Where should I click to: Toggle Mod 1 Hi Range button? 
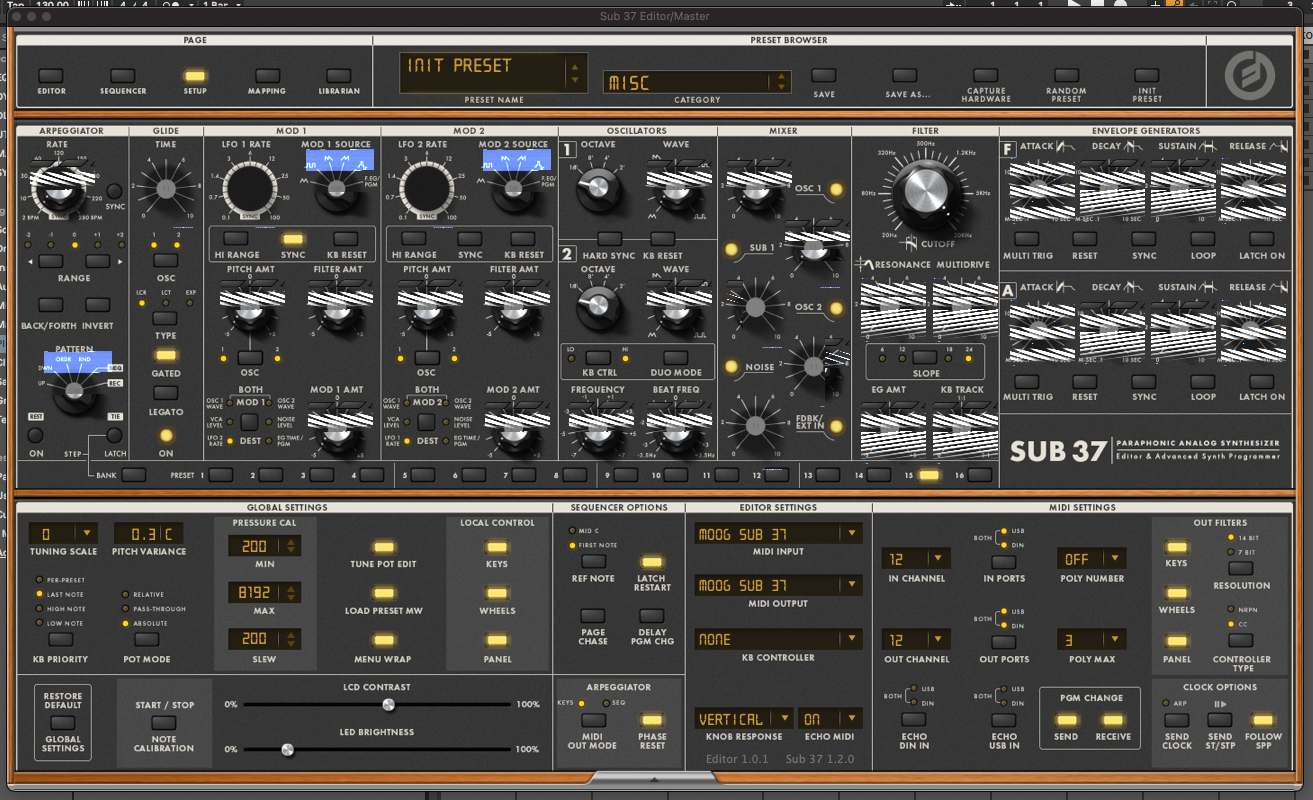(x=235, y=239)
